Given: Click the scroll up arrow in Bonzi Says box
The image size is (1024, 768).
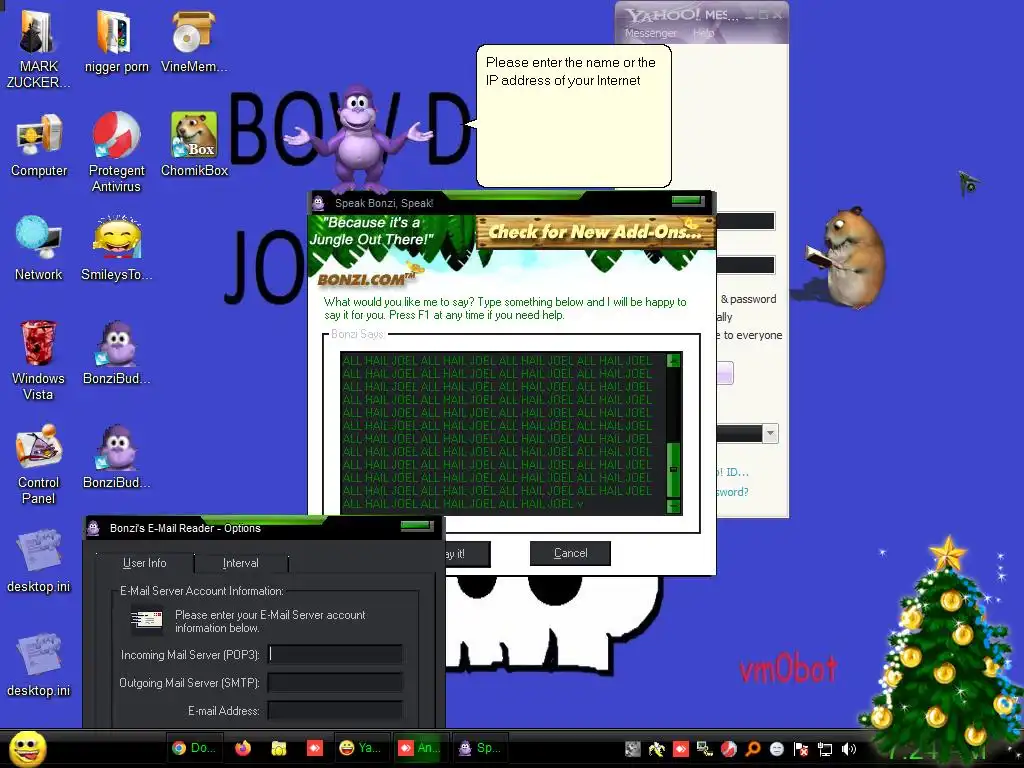Looking at the screenshot, I should [x=674, y=360].
